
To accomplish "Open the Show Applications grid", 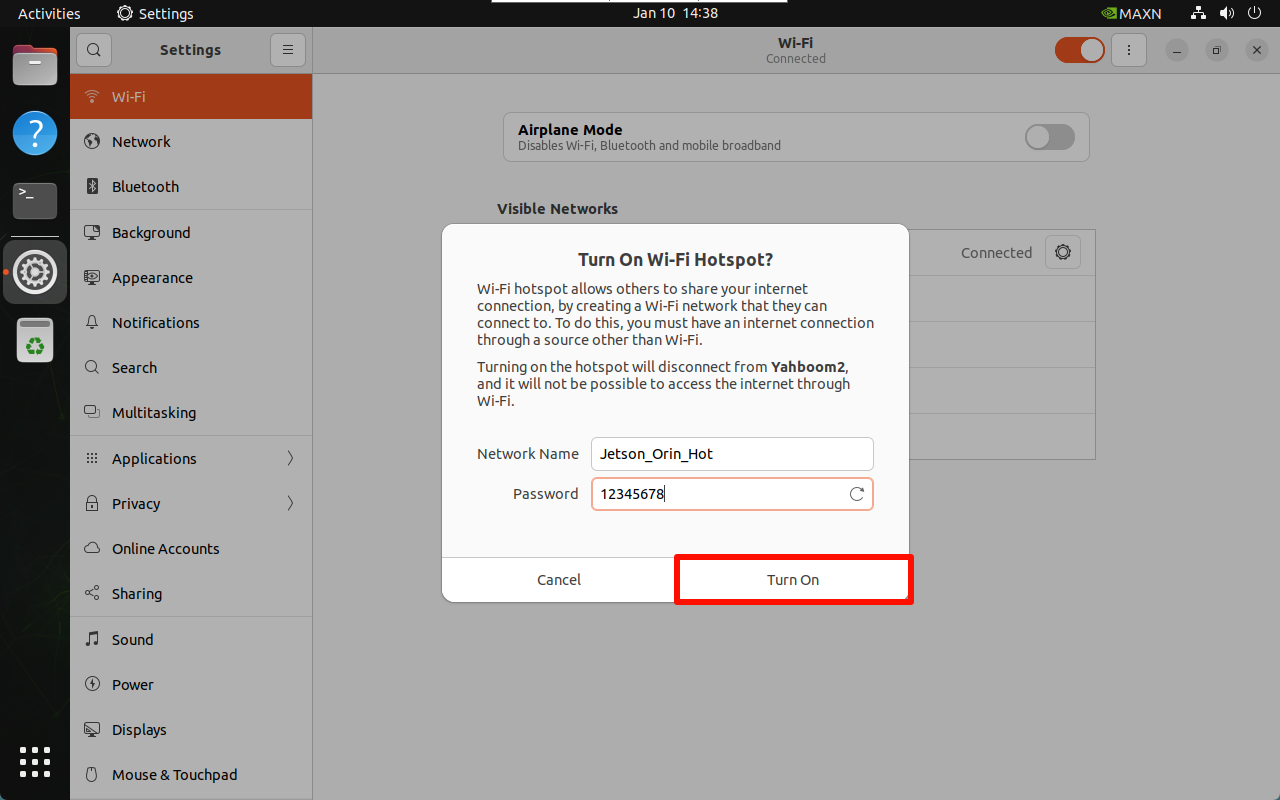I will [35, 762].
